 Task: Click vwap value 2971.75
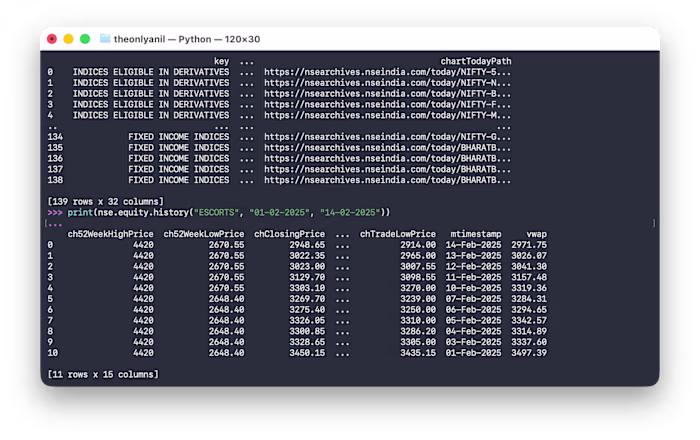click(x=529, y=245)
